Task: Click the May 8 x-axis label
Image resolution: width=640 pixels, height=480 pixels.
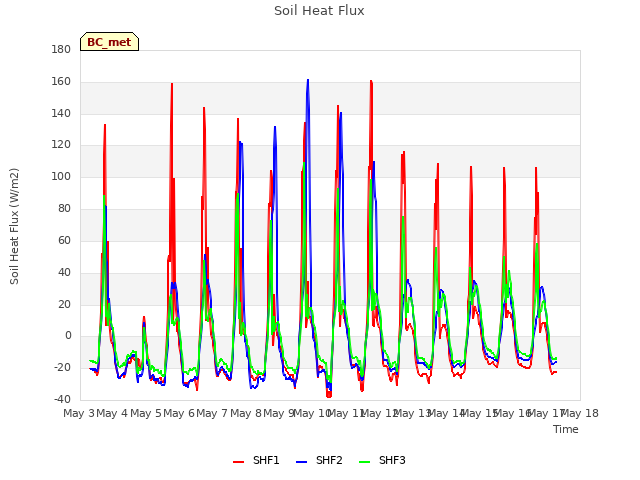Action: click(246, 413)
